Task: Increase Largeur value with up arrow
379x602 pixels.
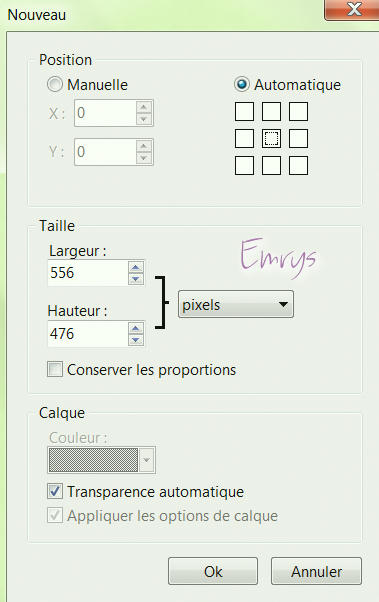Action: [x=136, y=266]
